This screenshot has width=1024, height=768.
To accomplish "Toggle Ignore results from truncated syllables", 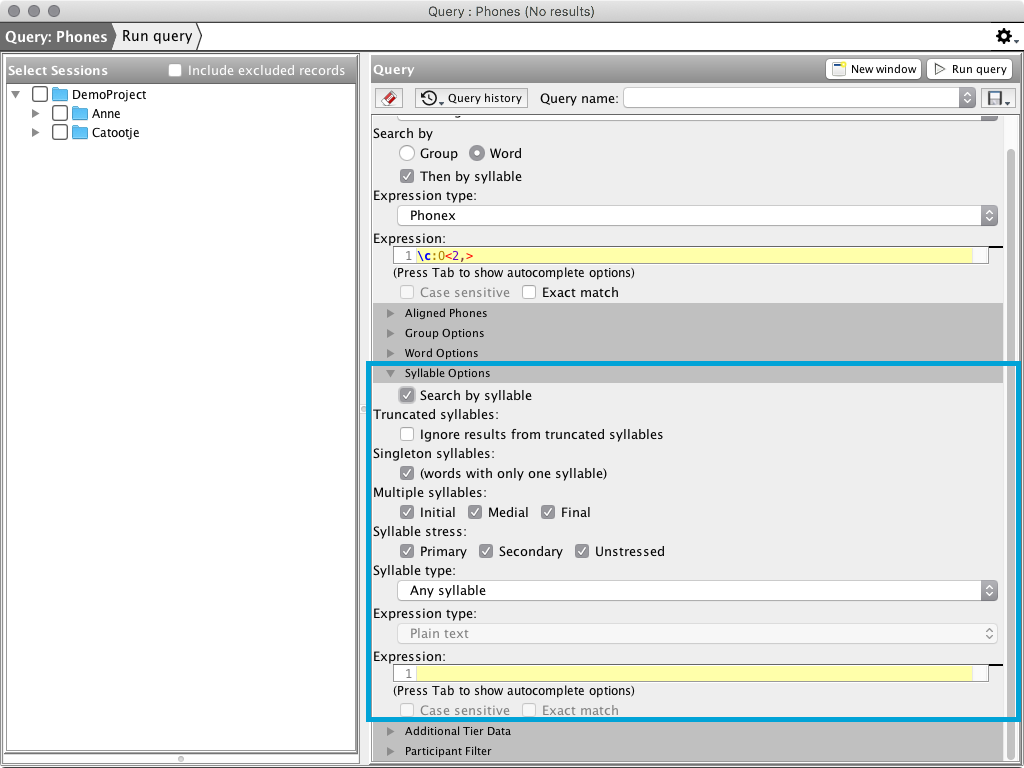I will 407,434.
